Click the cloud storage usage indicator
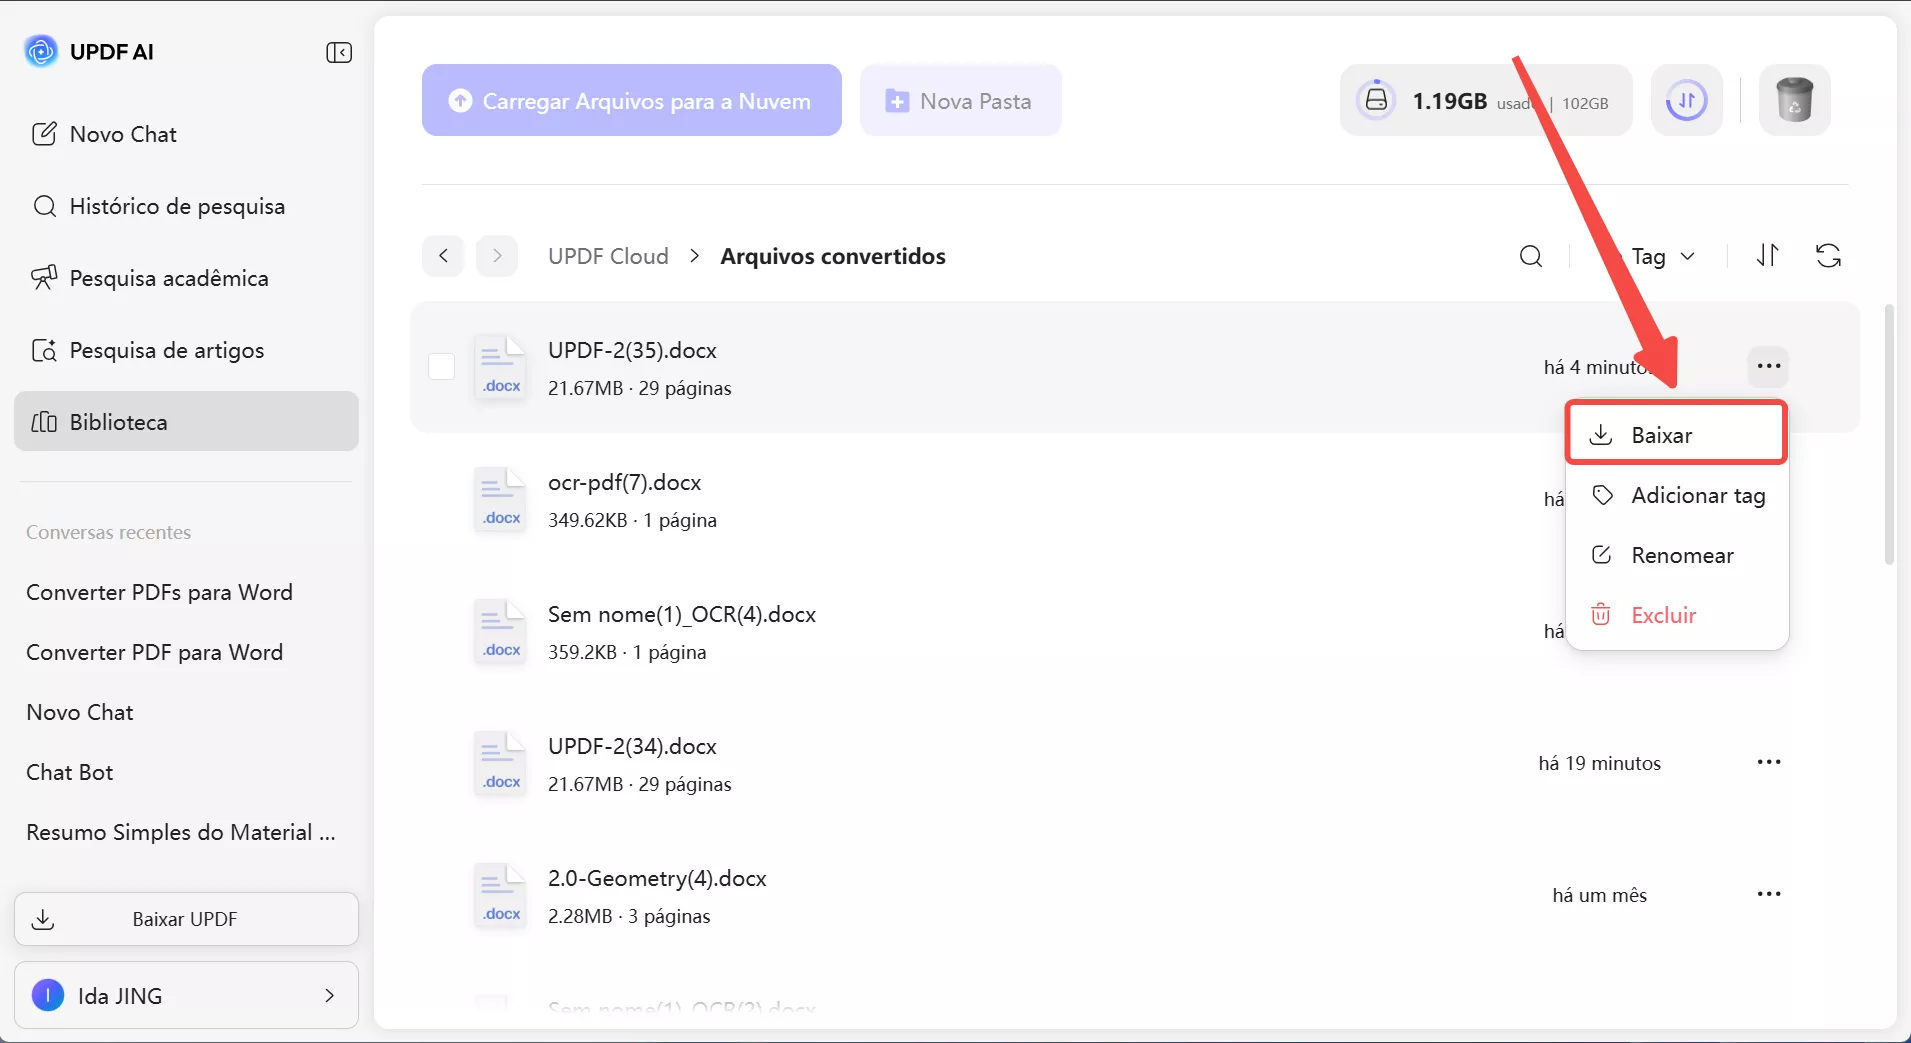The image size is (1911, 1043). tap(1486, 100)
